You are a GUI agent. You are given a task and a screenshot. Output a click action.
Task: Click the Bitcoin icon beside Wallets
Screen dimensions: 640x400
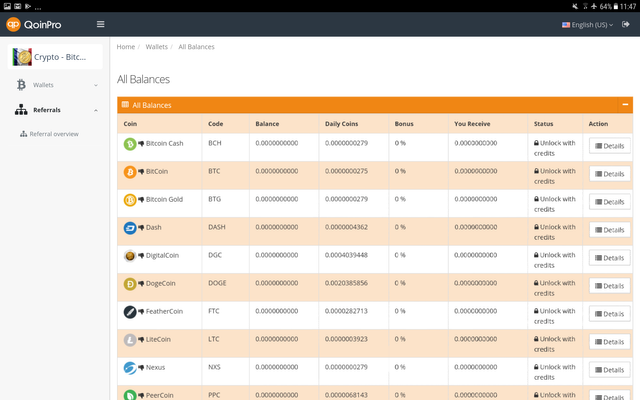click(21, 85)
